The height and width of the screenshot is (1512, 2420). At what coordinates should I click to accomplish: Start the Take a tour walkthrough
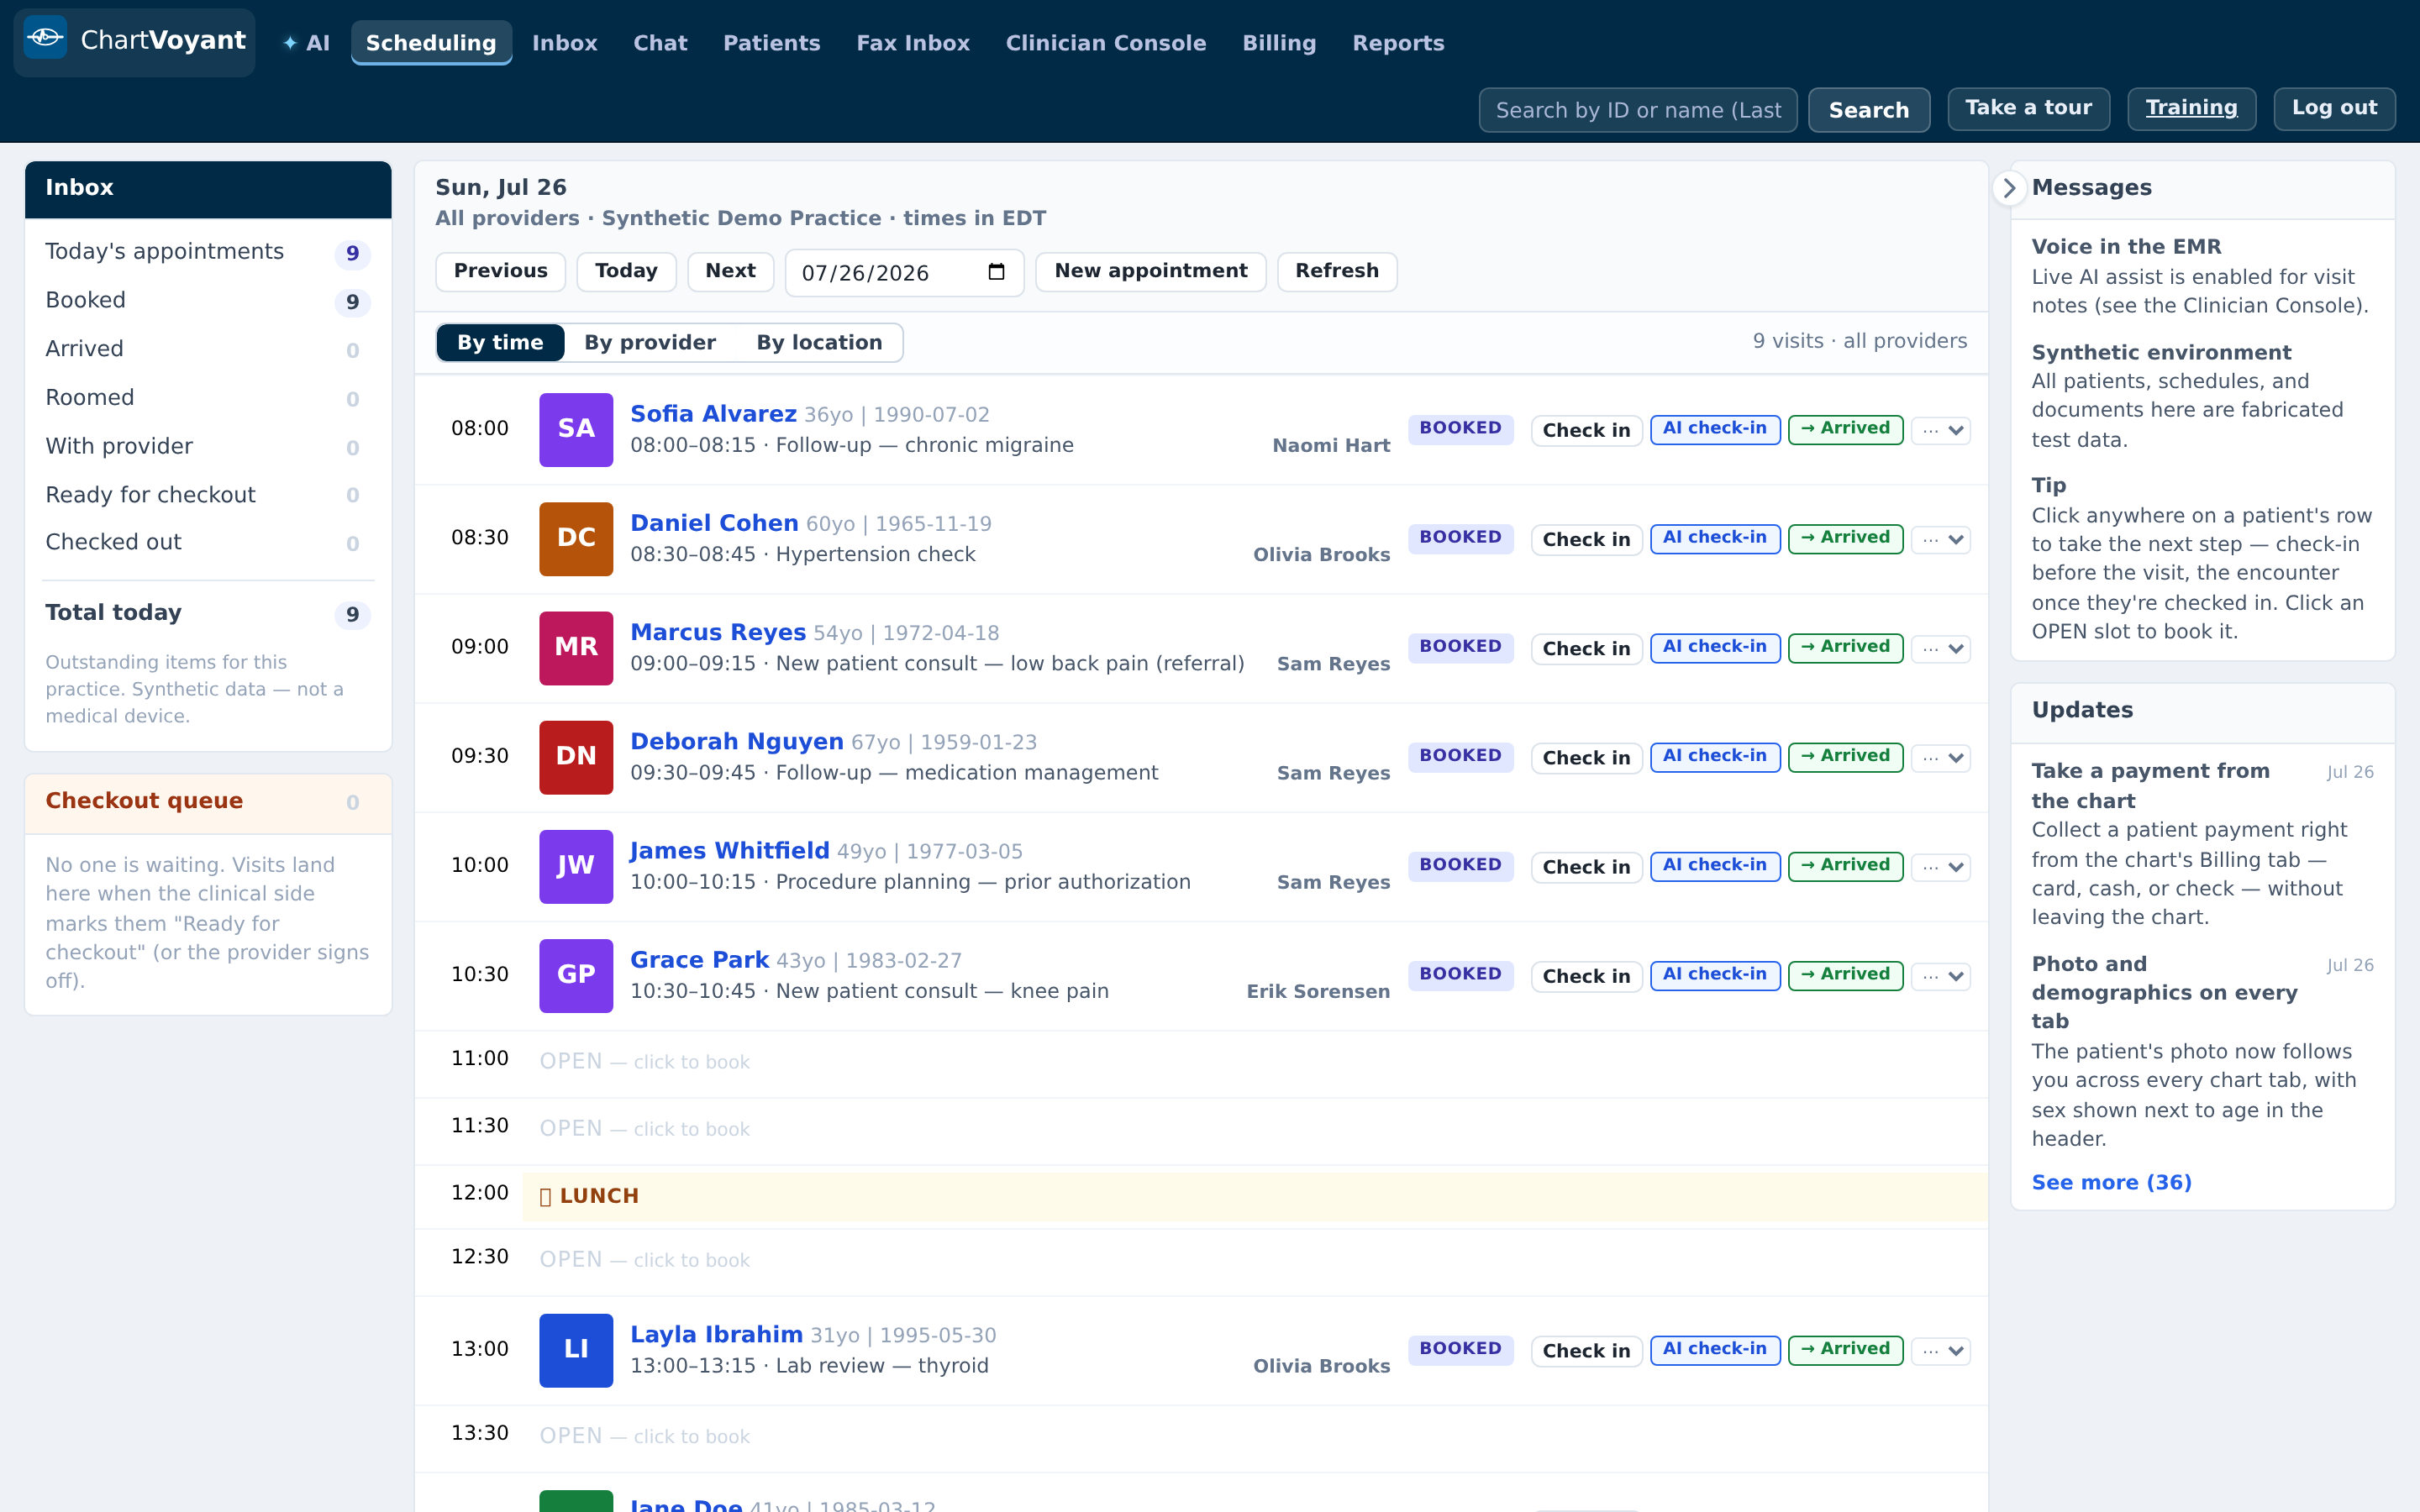(2028, 108)
